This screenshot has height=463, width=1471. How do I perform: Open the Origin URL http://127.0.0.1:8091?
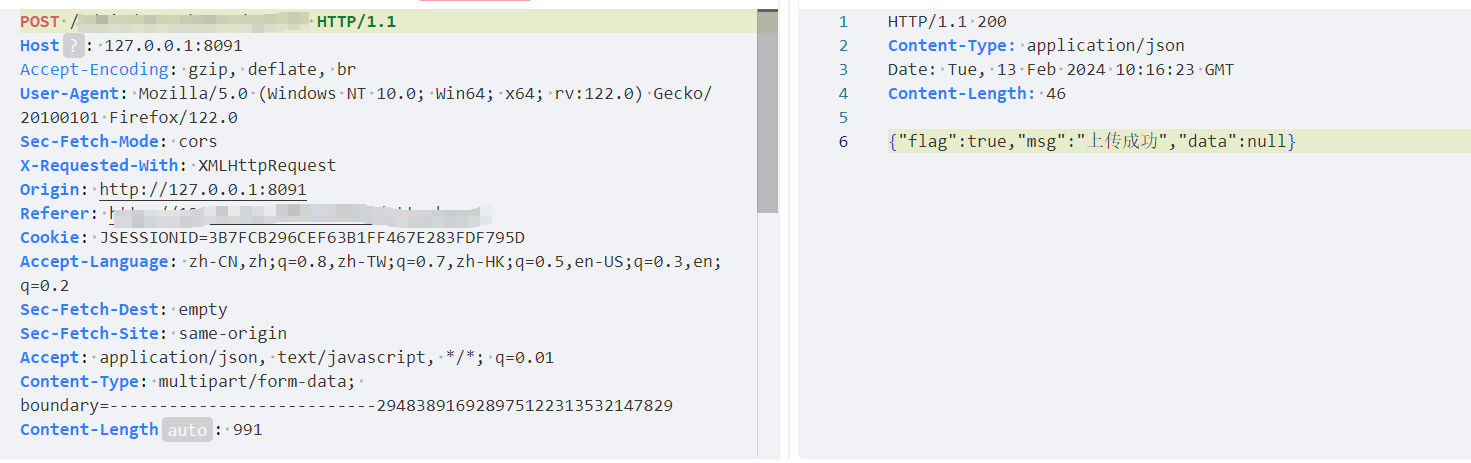(203, 190)
